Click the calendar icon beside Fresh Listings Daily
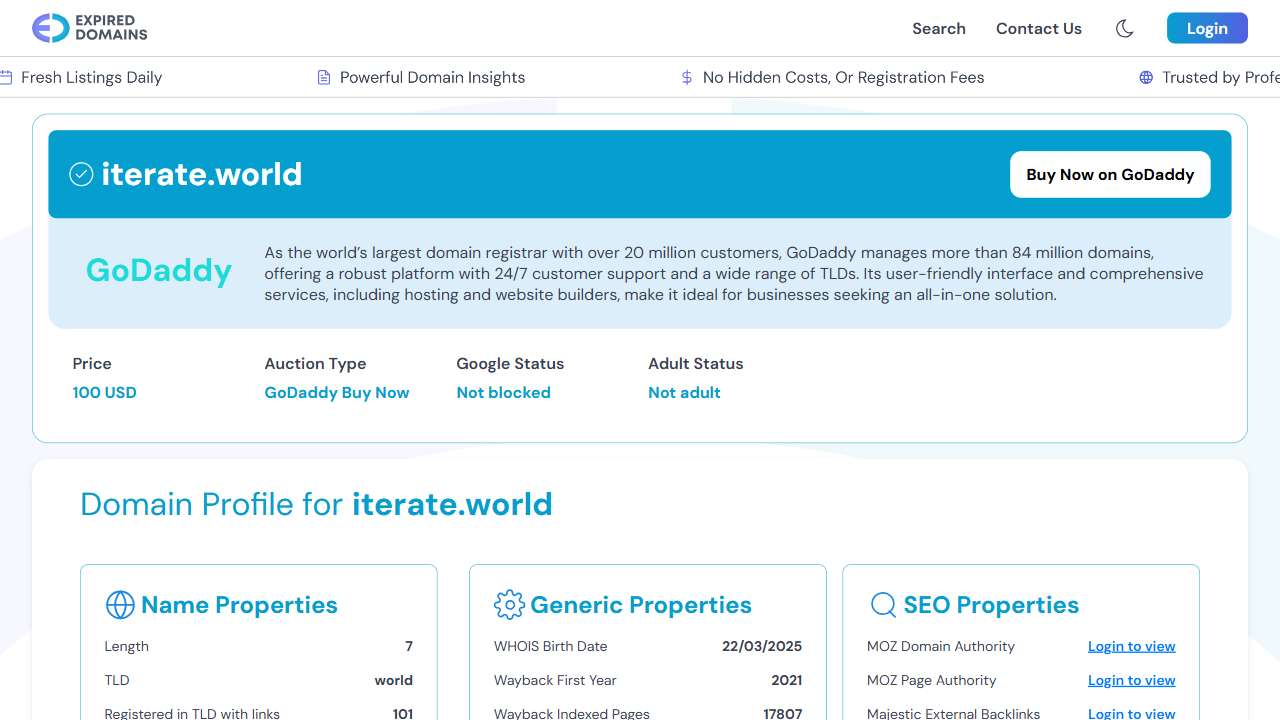The width and height of the screenshot is (1280, 720). 6,77
